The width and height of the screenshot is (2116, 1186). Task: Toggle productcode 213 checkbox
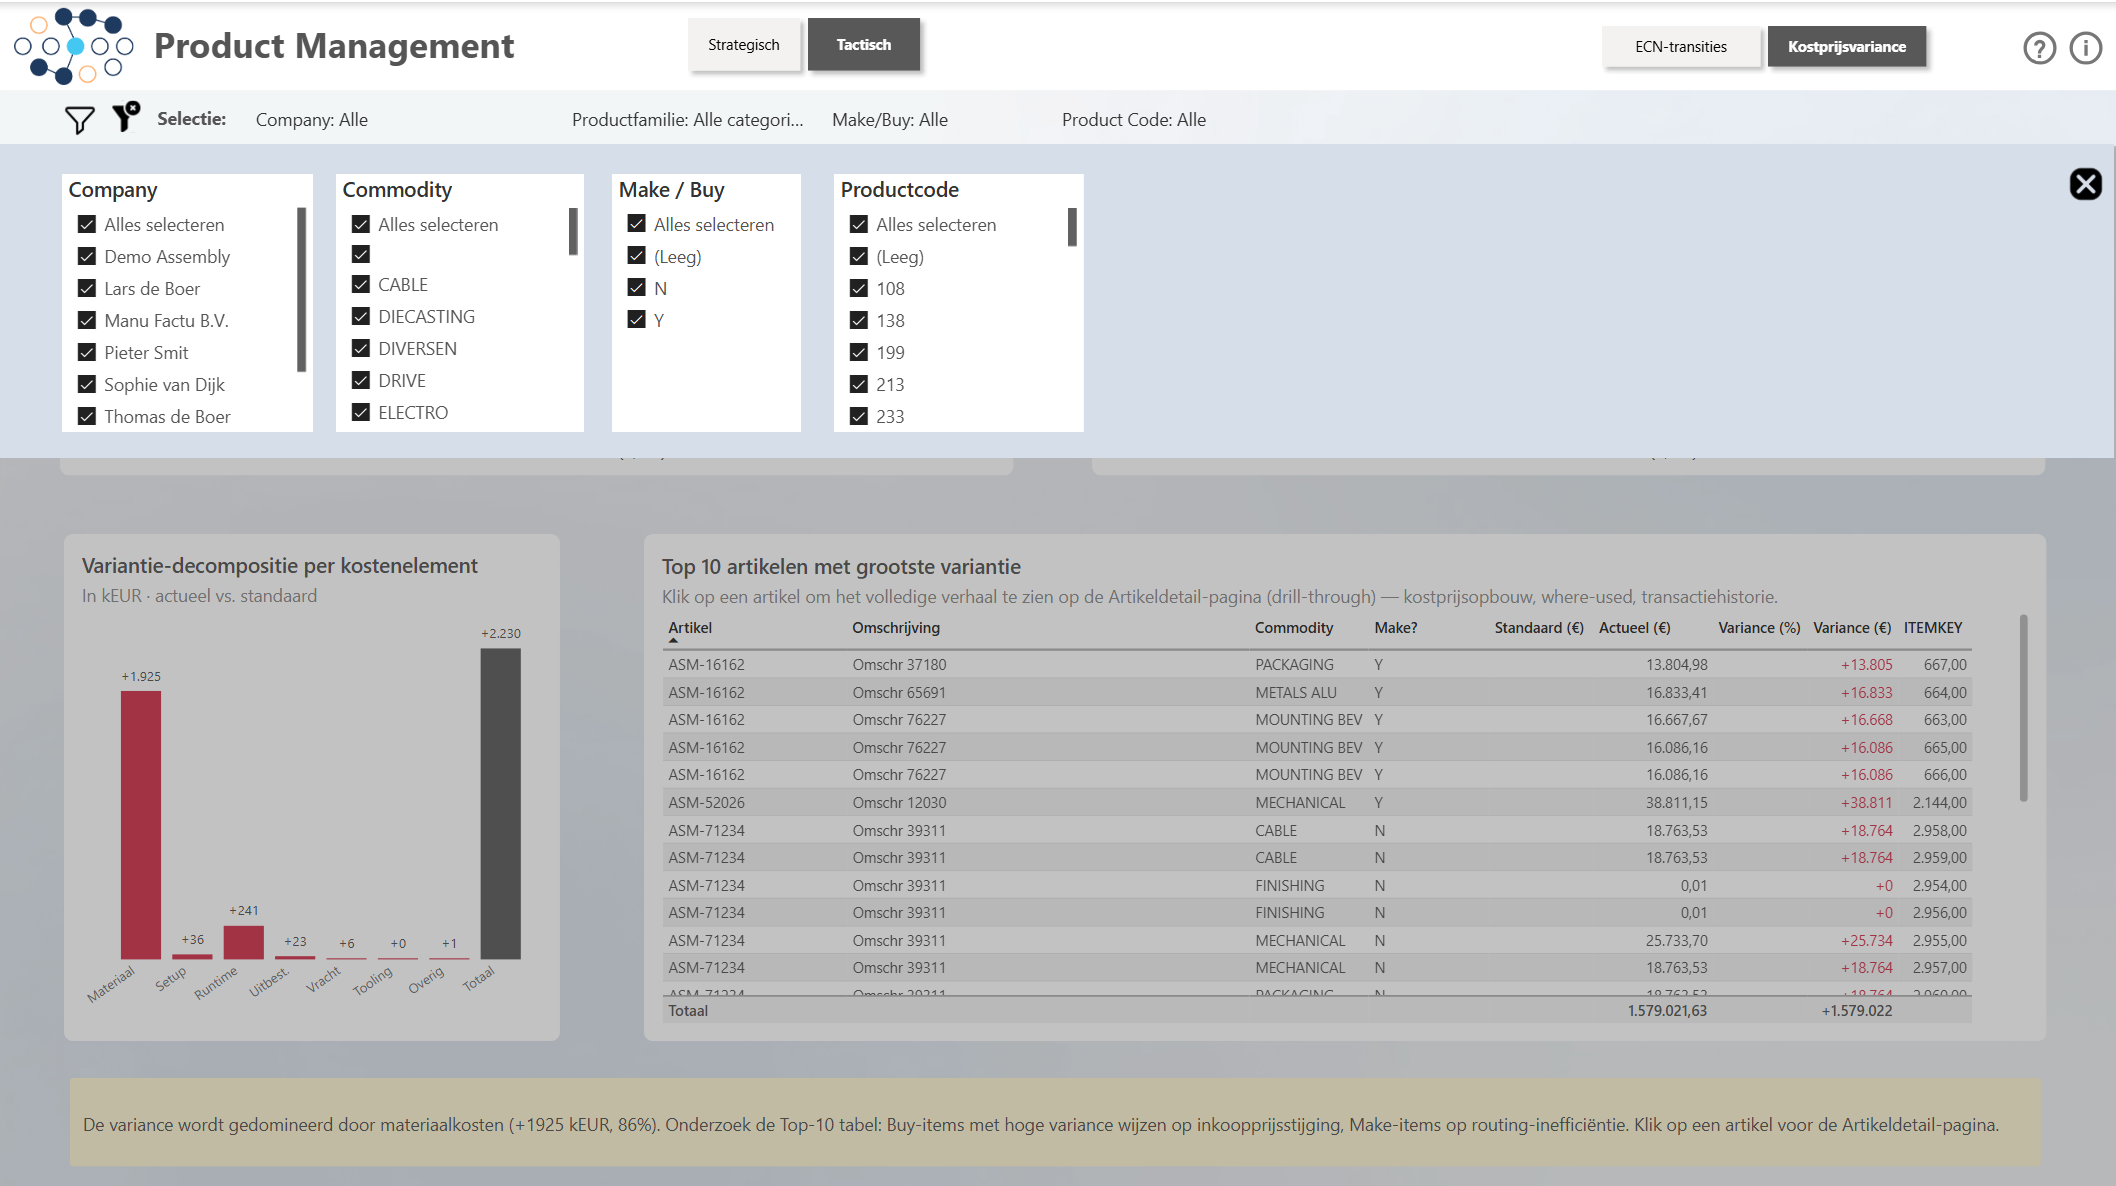point(859,385)
